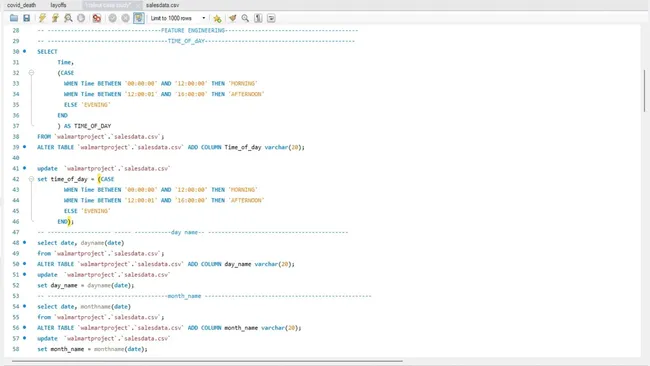
Task: Click the END keyword on line 36
Action: click(63, 115)
